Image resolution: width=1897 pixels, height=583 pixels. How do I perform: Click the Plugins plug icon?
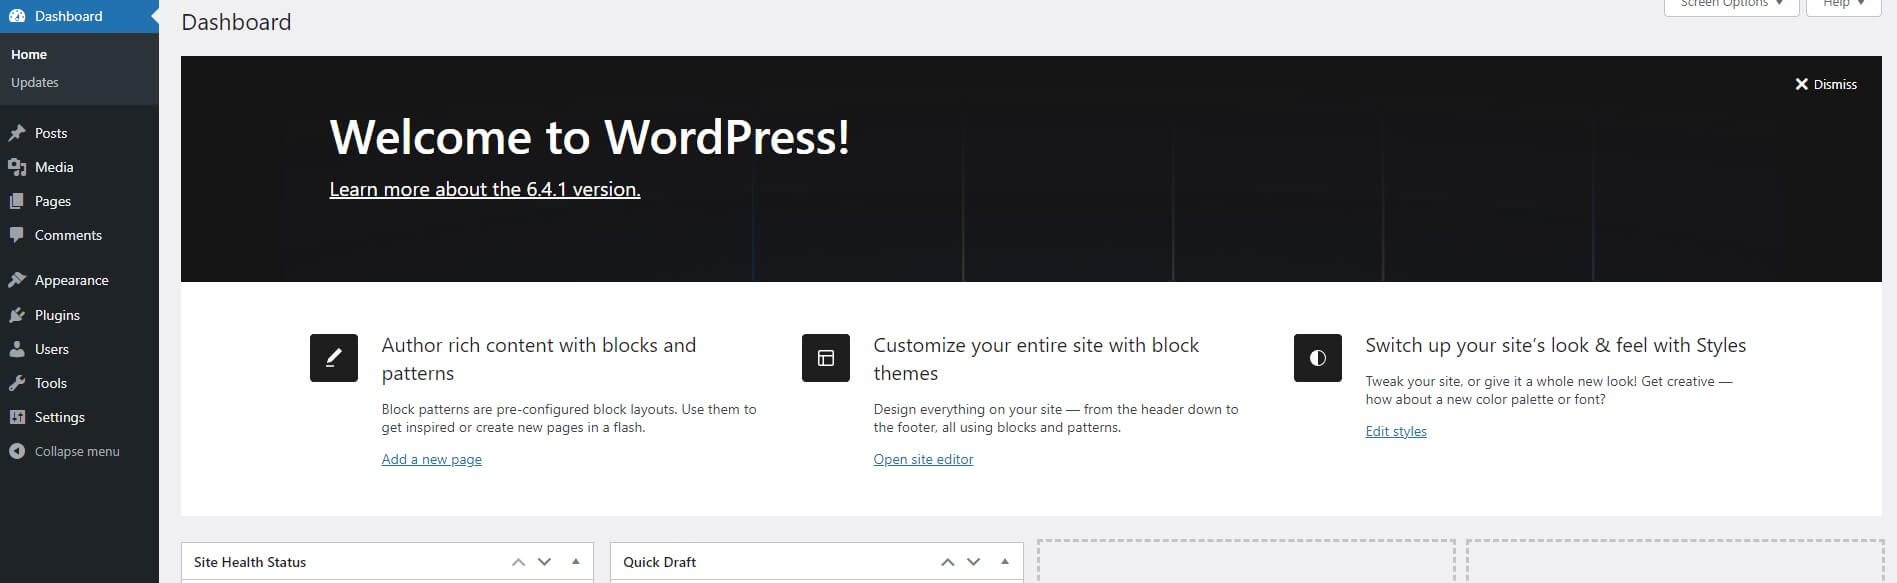tap(17, 315)
